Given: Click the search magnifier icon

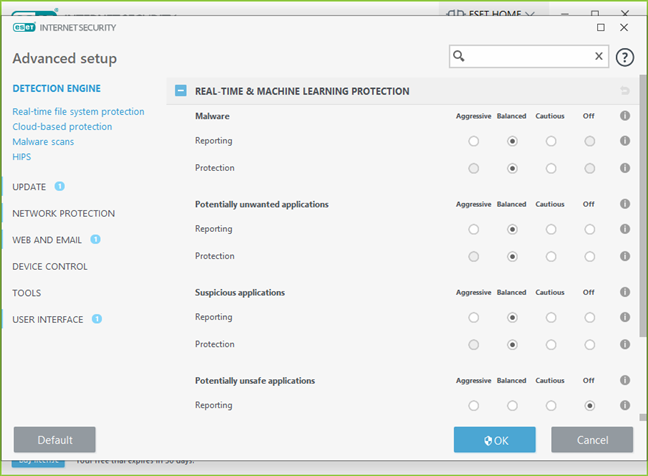Looking at the screenshot, I should tap(458, 56).
